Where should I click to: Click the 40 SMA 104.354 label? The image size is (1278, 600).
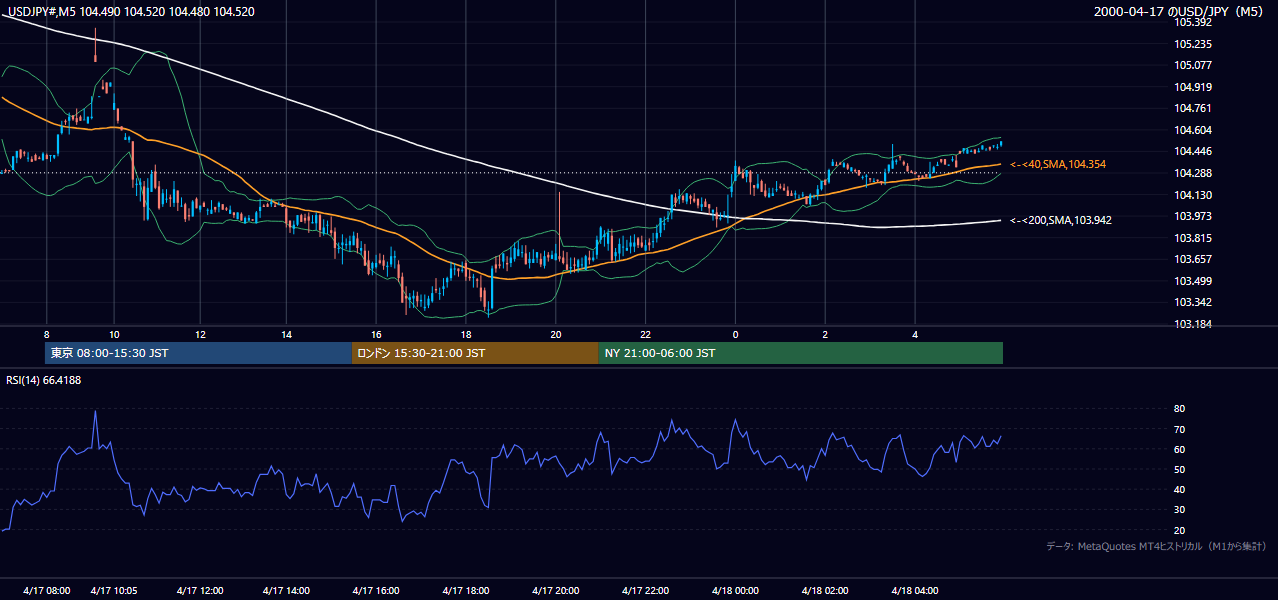point(1058,164)
